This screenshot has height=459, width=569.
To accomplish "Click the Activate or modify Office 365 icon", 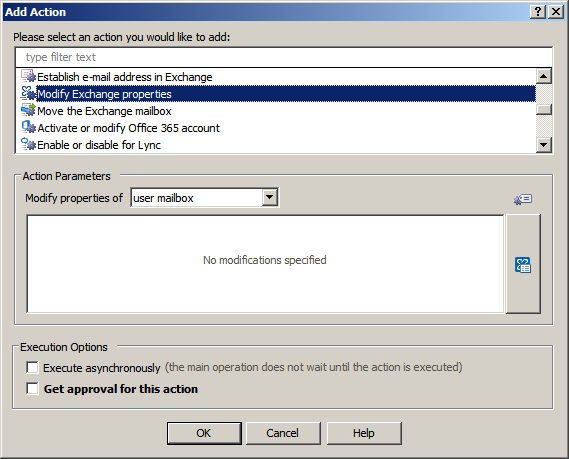I will (x=28, y=127).
